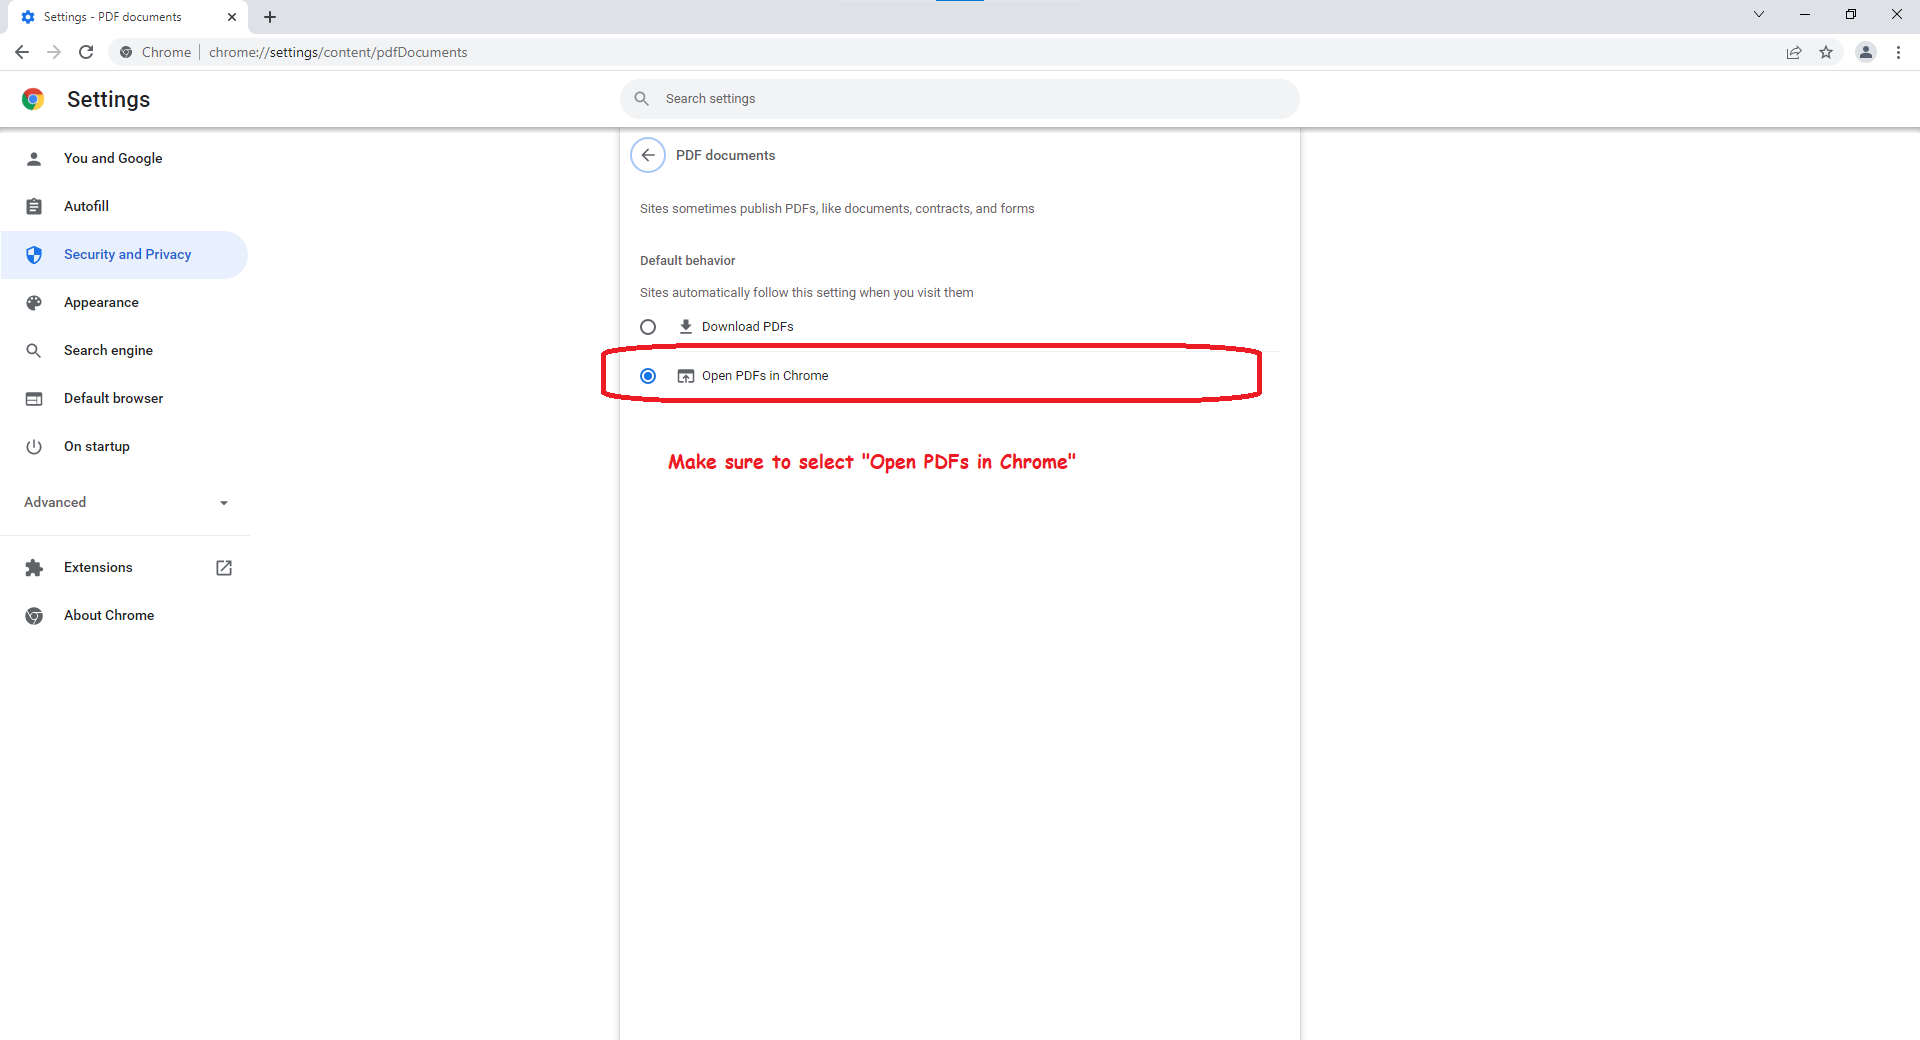Open the About Chrome menu entry
Image resolution: width=1920 pixels, height=1040 pixels.
pos(108,615)
